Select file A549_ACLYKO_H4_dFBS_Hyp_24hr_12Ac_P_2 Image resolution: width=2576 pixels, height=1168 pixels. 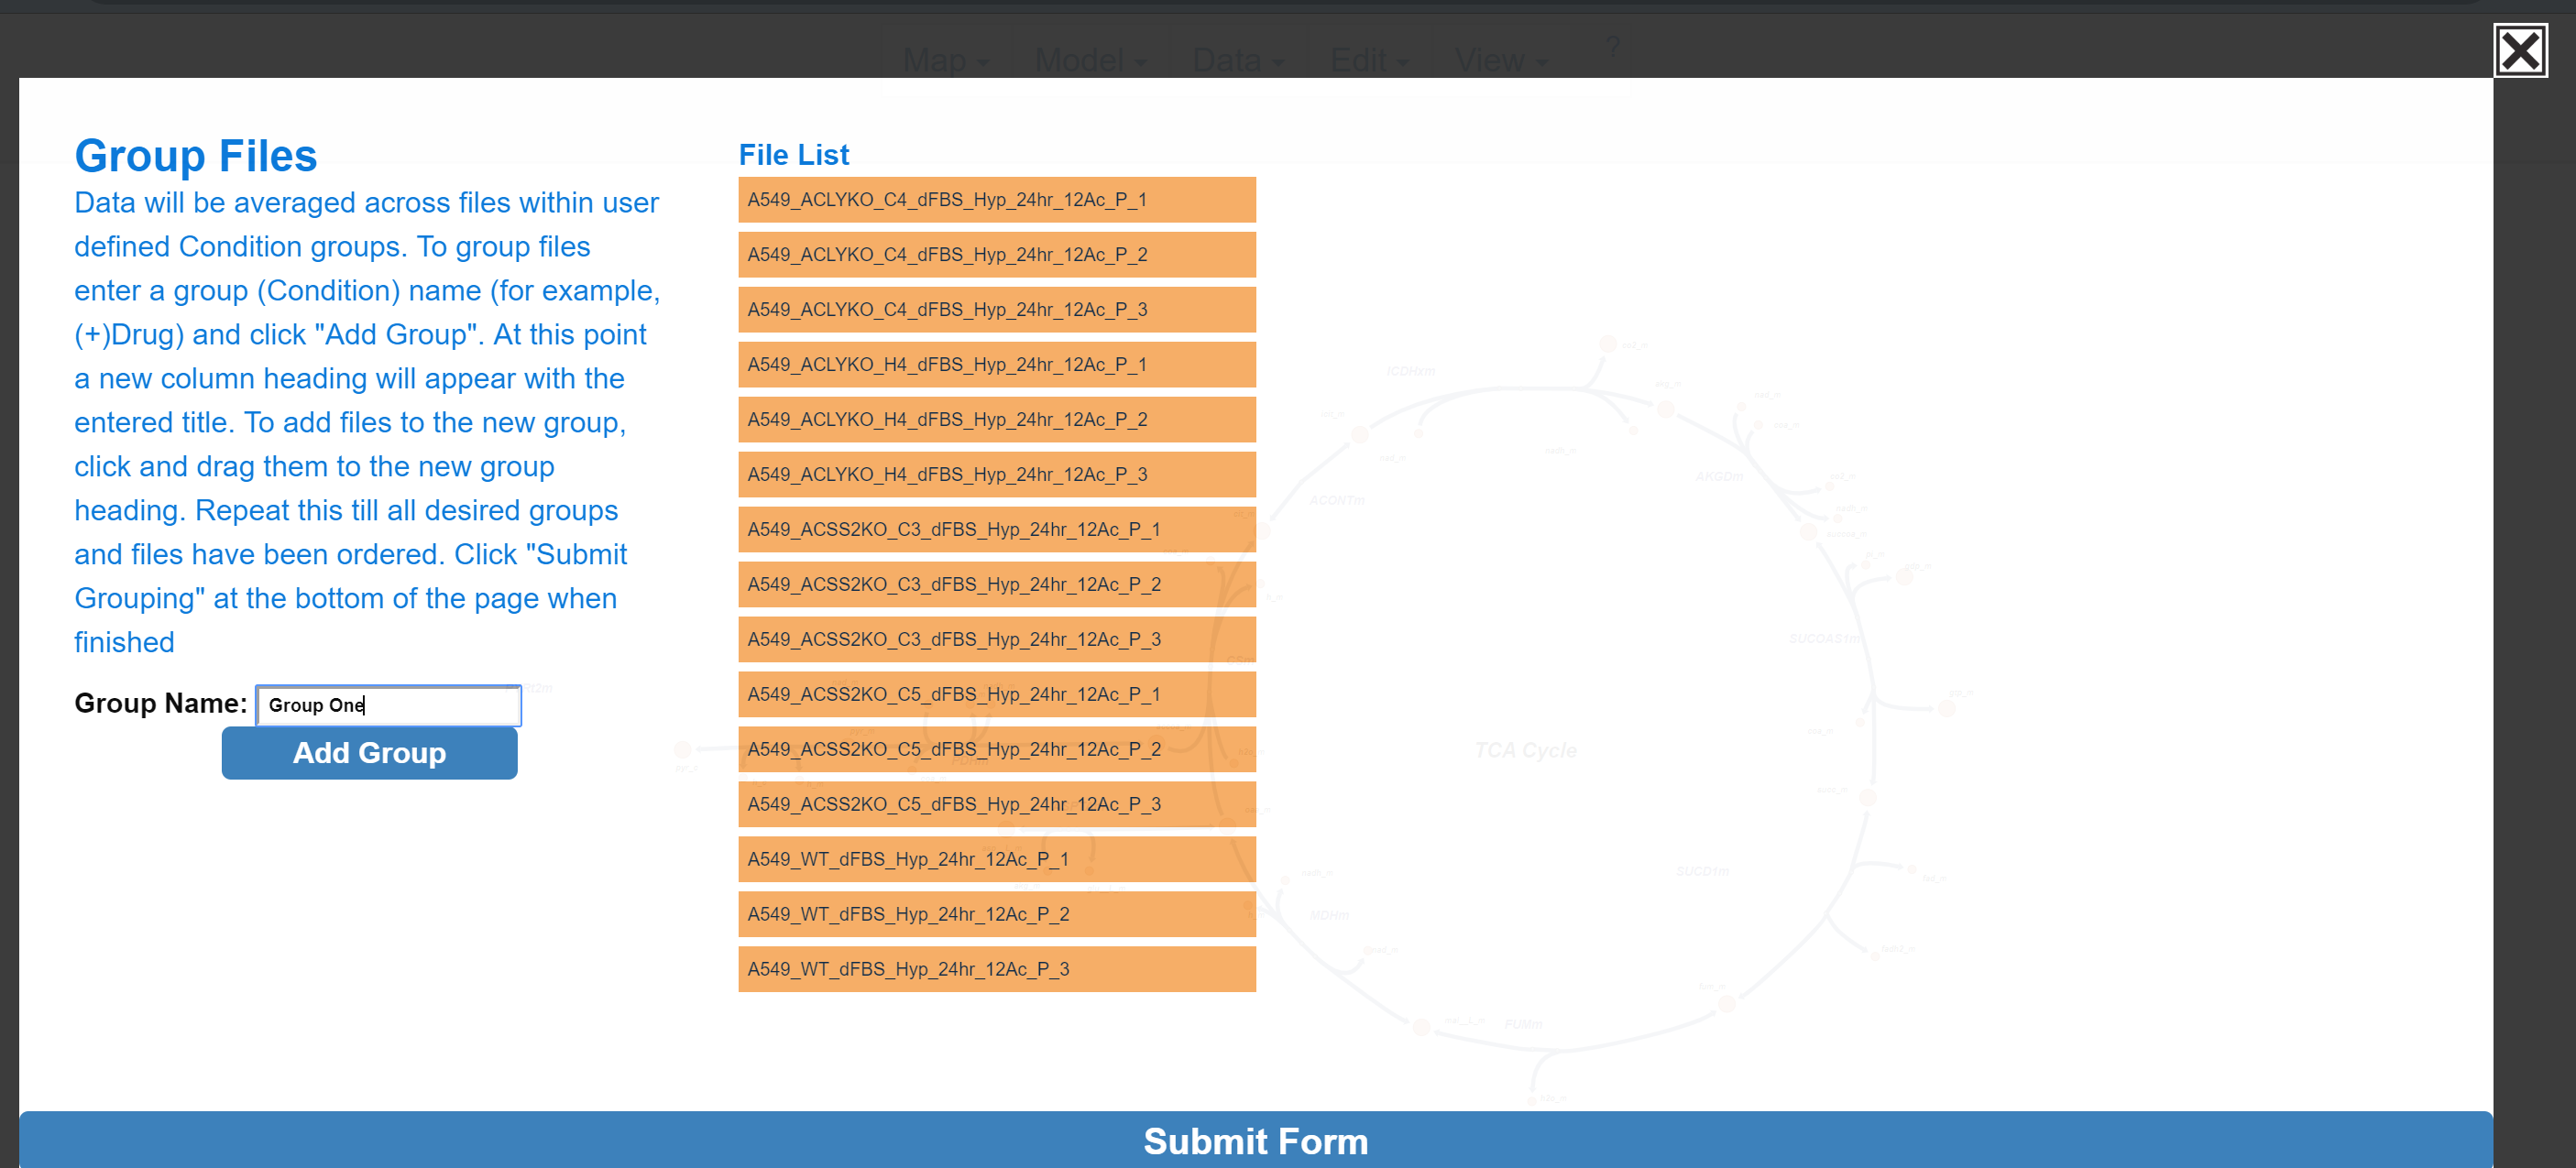[996, 420]
